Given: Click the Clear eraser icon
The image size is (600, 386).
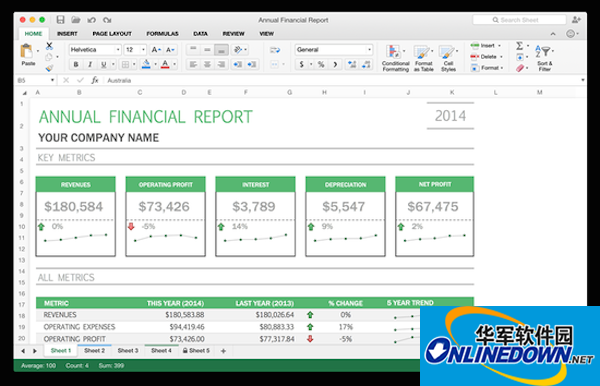Looking at the screenshot, I should [x=520, y=68].
